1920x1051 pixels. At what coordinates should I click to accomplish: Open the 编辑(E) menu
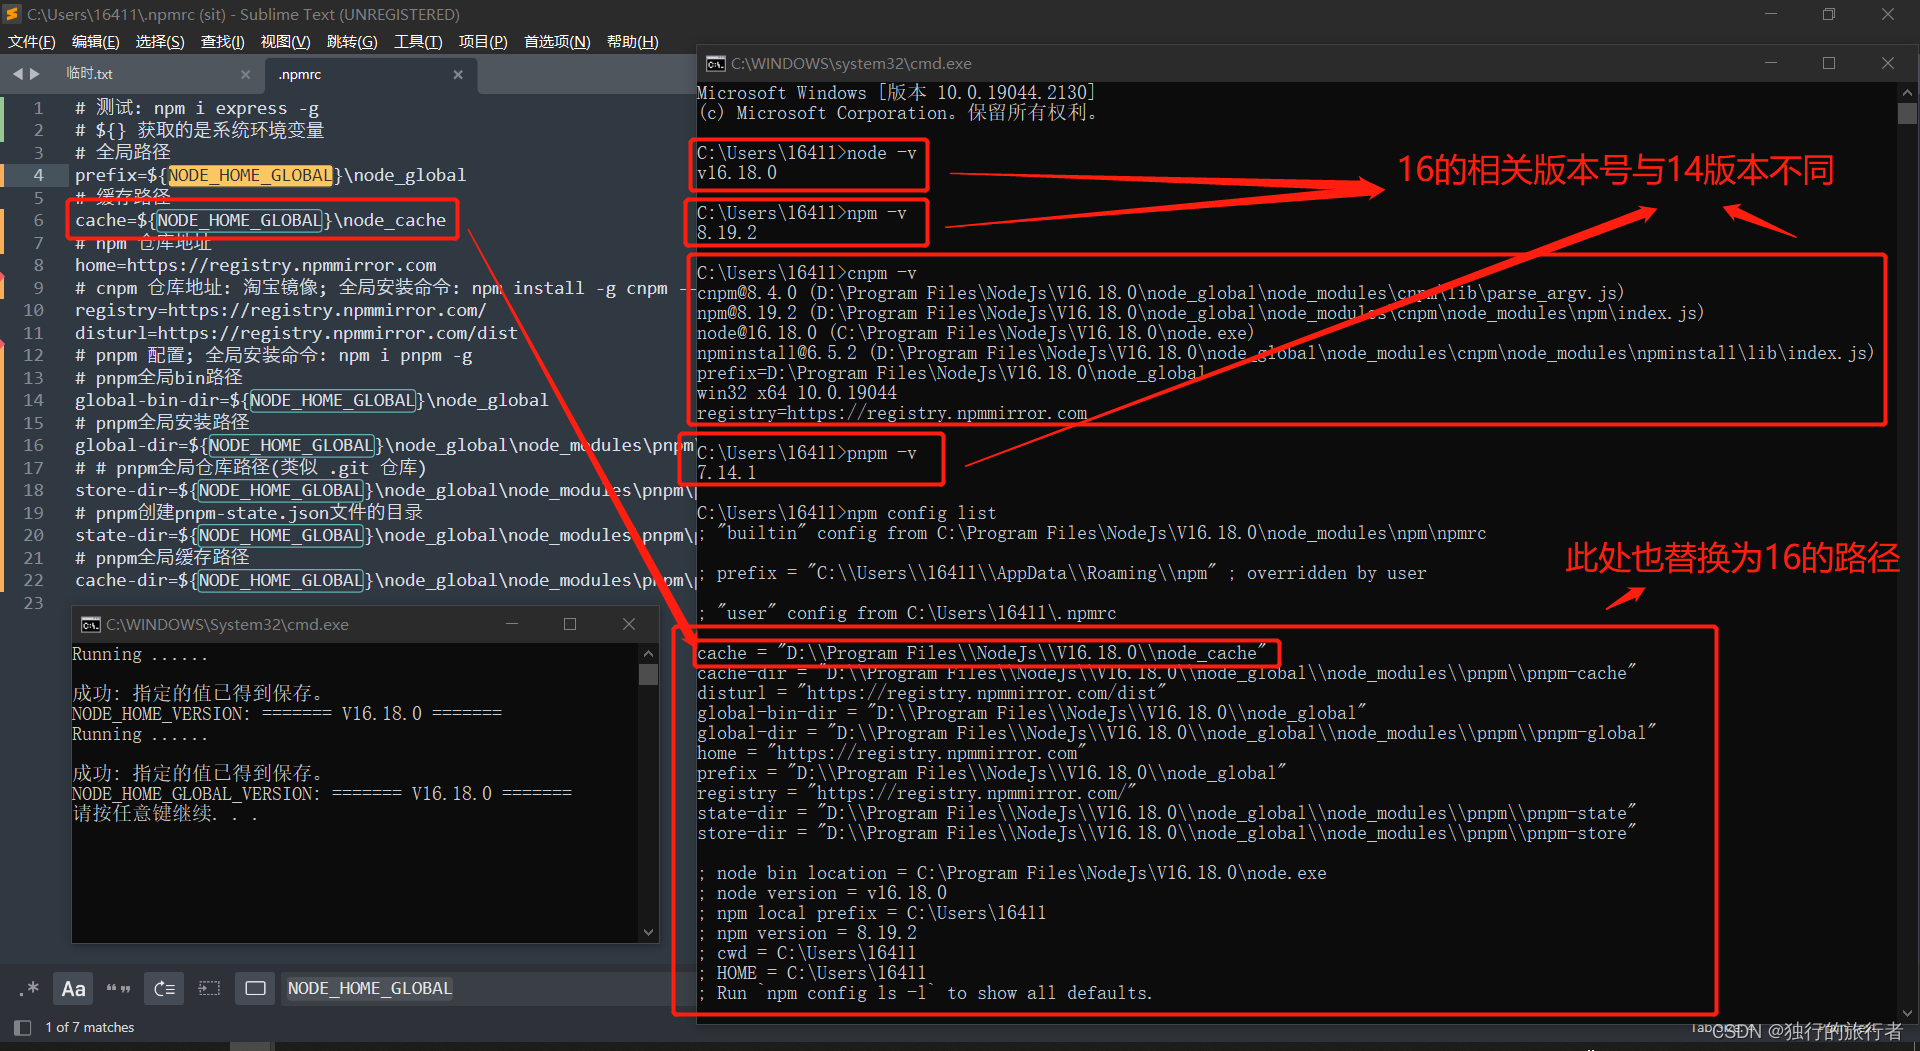(95, 42)
